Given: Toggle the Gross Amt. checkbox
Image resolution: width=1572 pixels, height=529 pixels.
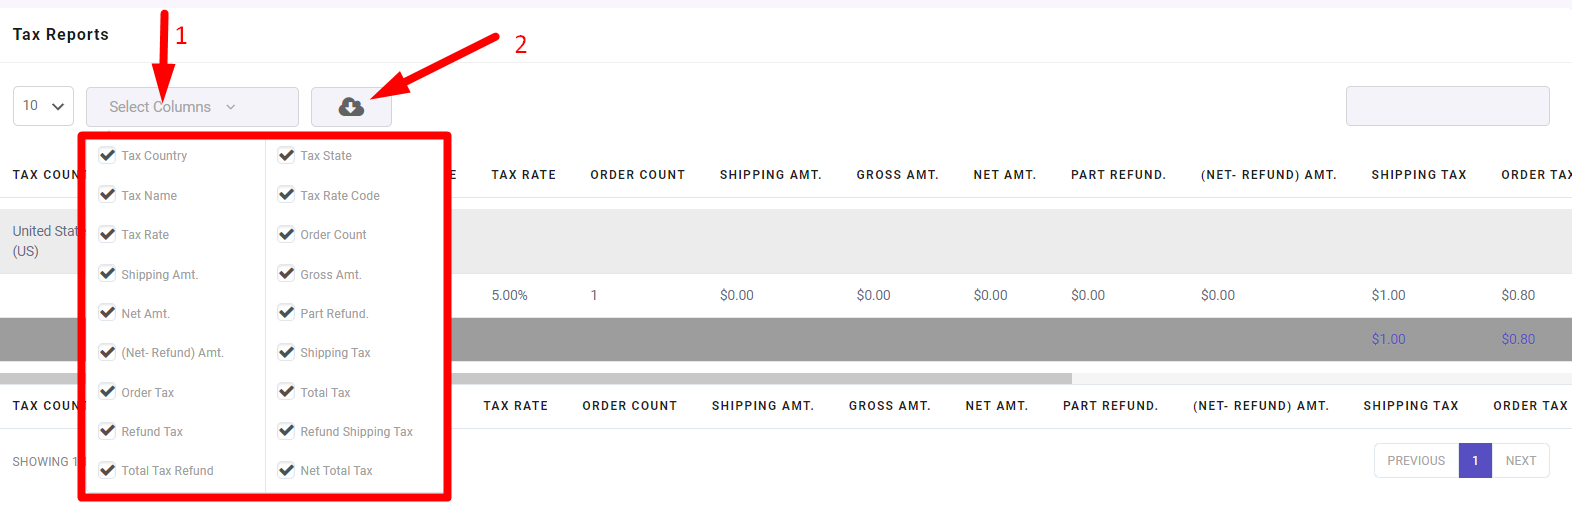Looking at the screenshot, I should 286,274.
